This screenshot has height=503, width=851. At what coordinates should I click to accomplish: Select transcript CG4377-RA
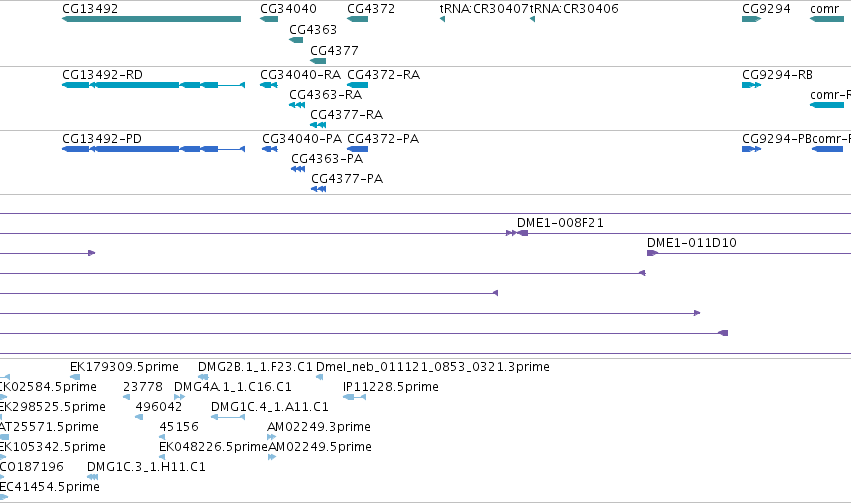[x=318, y=125]
